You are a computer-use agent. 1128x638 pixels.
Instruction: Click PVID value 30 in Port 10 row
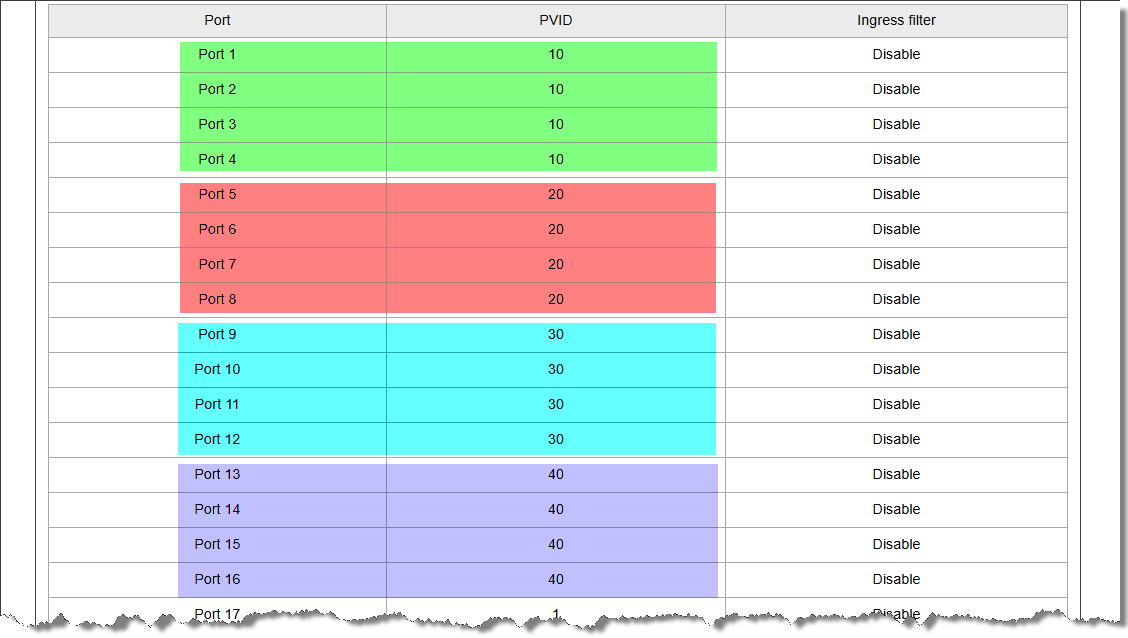coord(555,370)
